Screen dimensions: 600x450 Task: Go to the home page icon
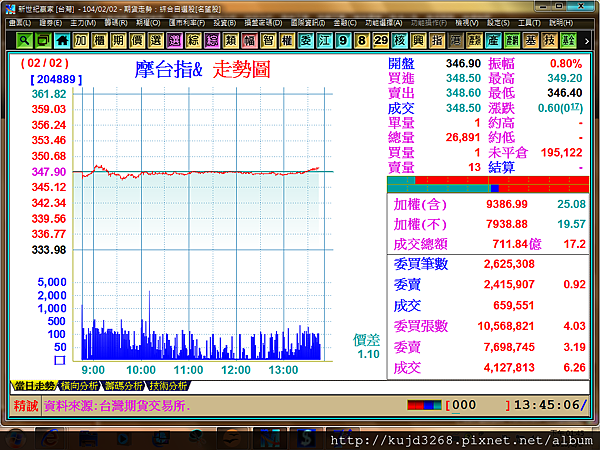click(62, 40)
